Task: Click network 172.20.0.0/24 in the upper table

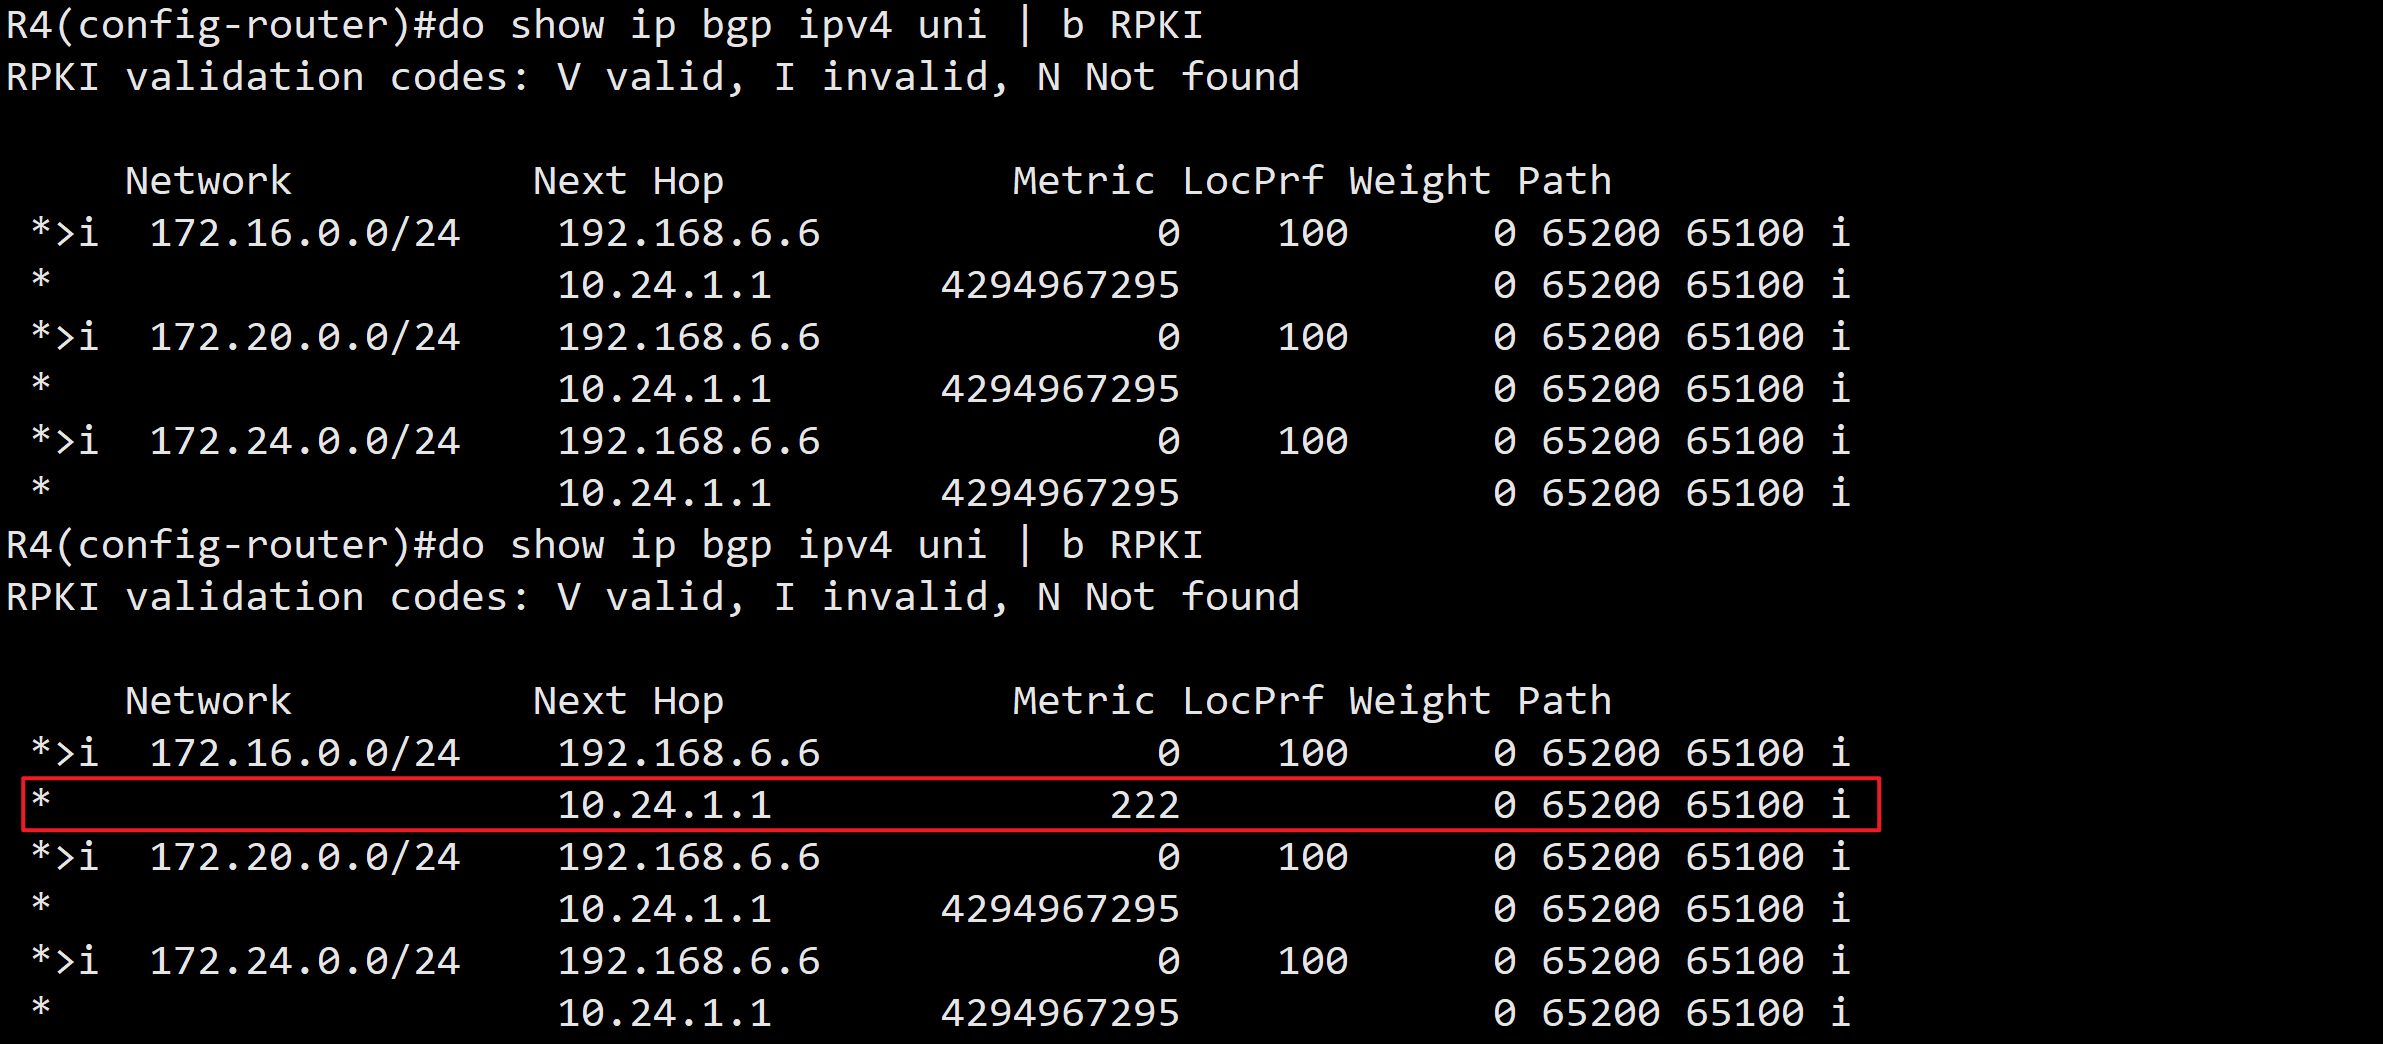Action: click(305, 337)
